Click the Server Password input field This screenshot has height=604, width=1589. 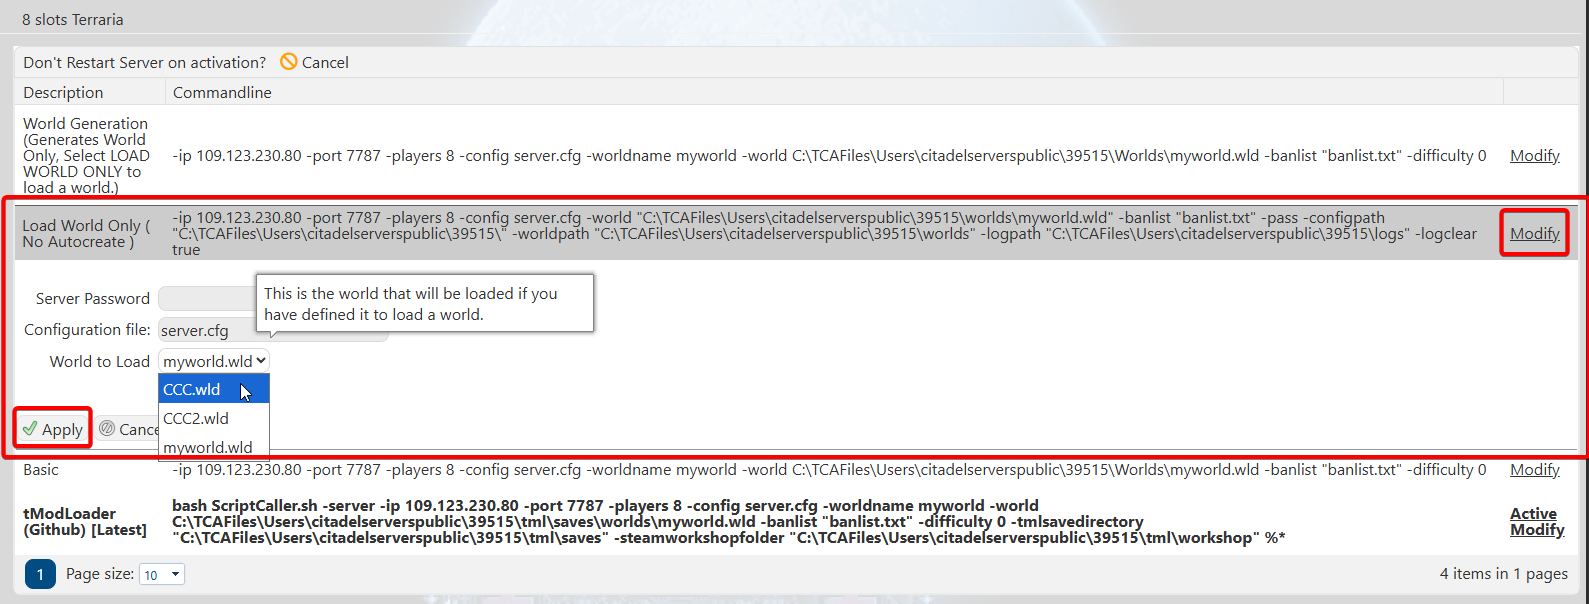(206, 299)
